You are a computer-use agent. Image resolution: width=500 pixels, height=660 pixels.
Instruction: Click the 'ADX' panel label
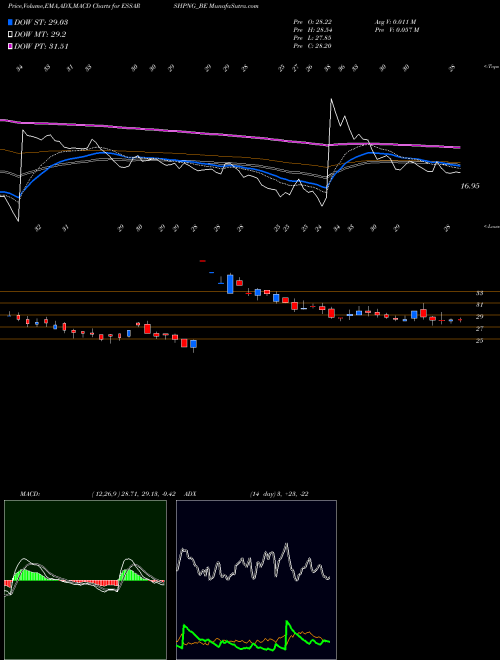click(190, 494)
